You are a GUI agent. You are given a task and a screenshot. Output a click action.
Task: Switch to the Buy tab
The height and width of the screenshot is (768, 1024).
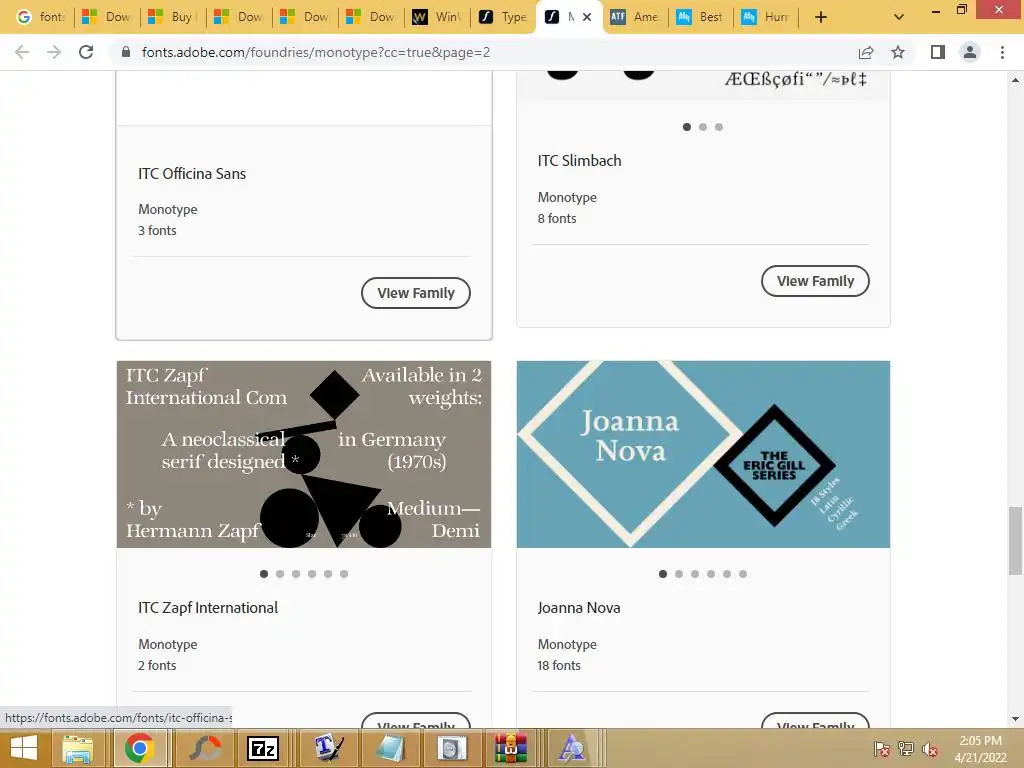[172, 17]
